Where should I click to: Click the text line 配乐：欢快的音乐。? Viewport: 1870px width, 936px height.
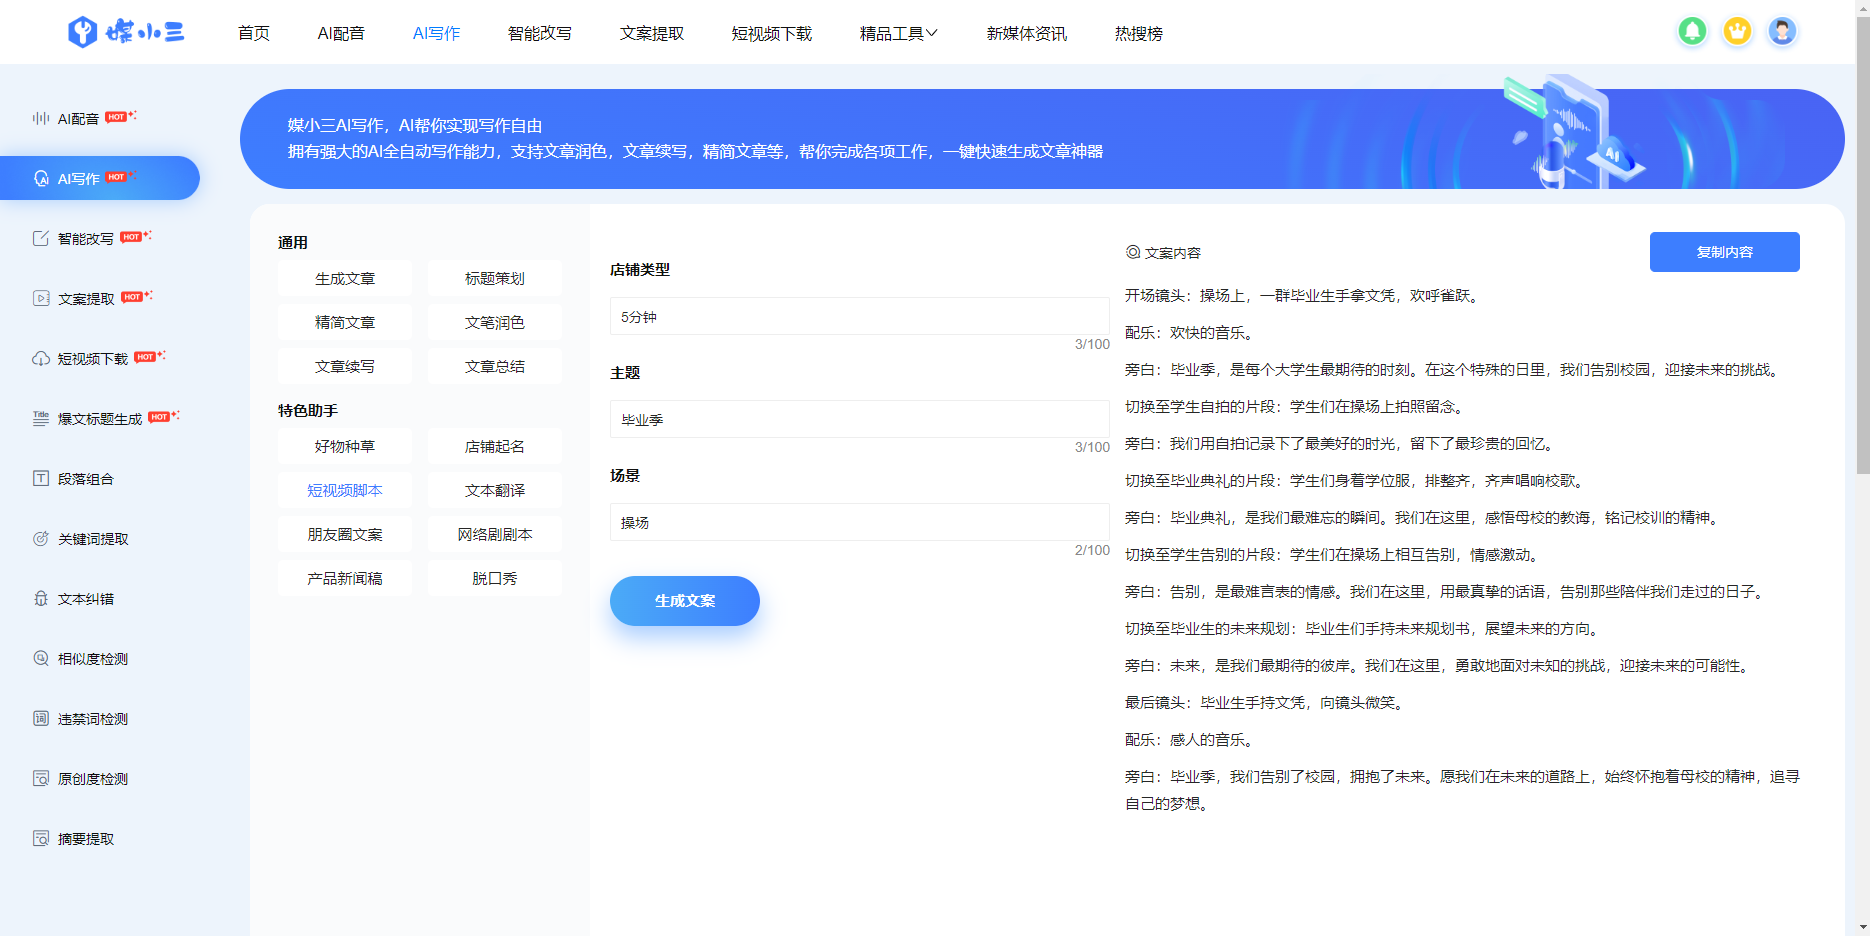(x=1192, y=333)
